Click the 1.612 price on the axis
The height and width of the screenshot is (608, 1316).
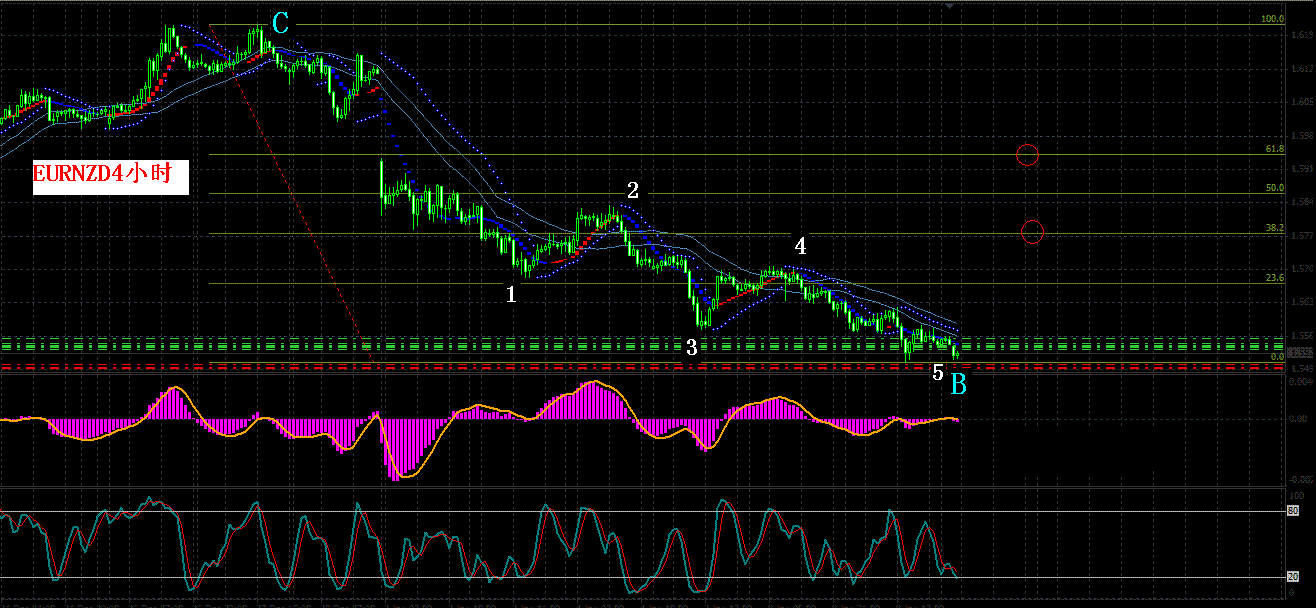coord(1302,69)
